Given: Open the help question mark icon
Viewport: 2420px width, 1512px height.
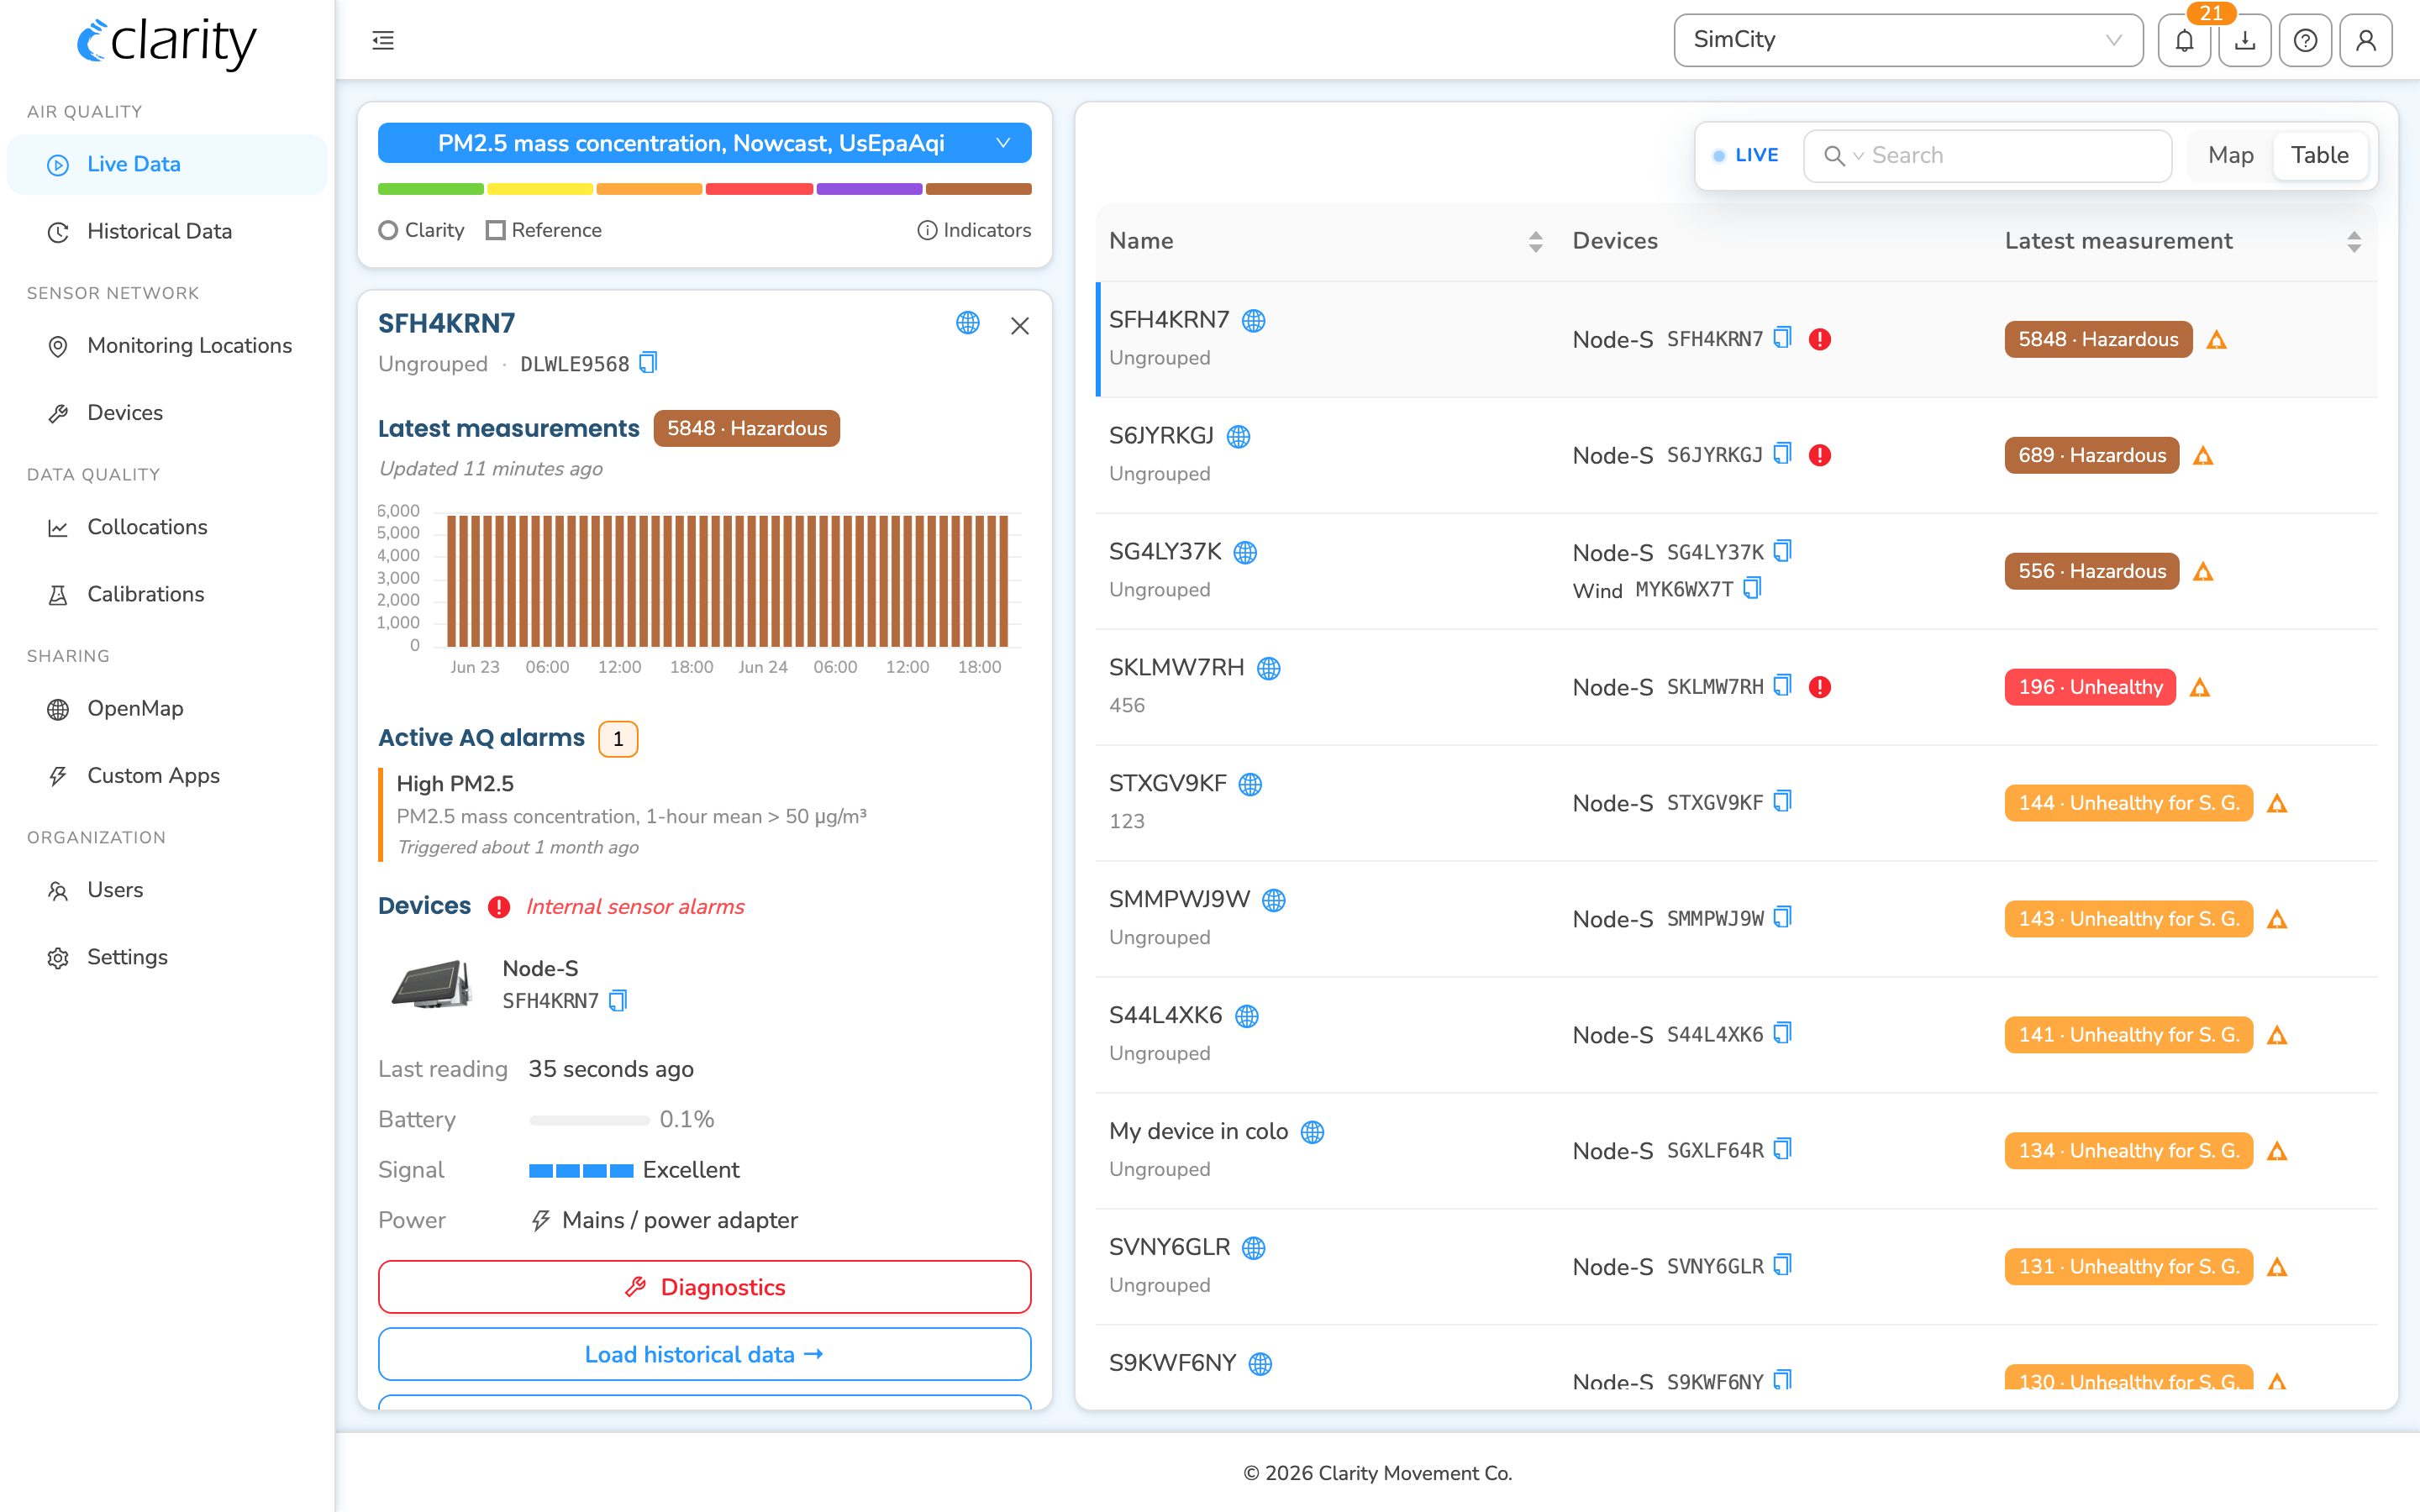Looking at the screenshot, I should point(2305,40).
